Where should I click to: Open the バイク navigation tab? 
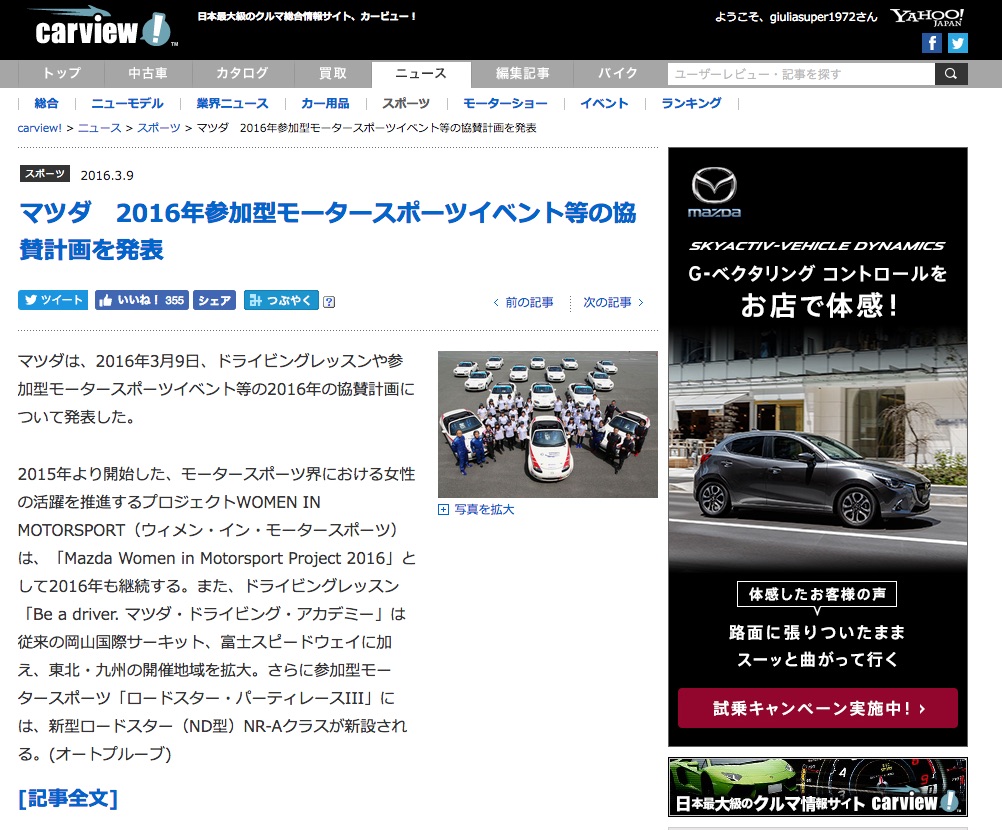[618, 73]
